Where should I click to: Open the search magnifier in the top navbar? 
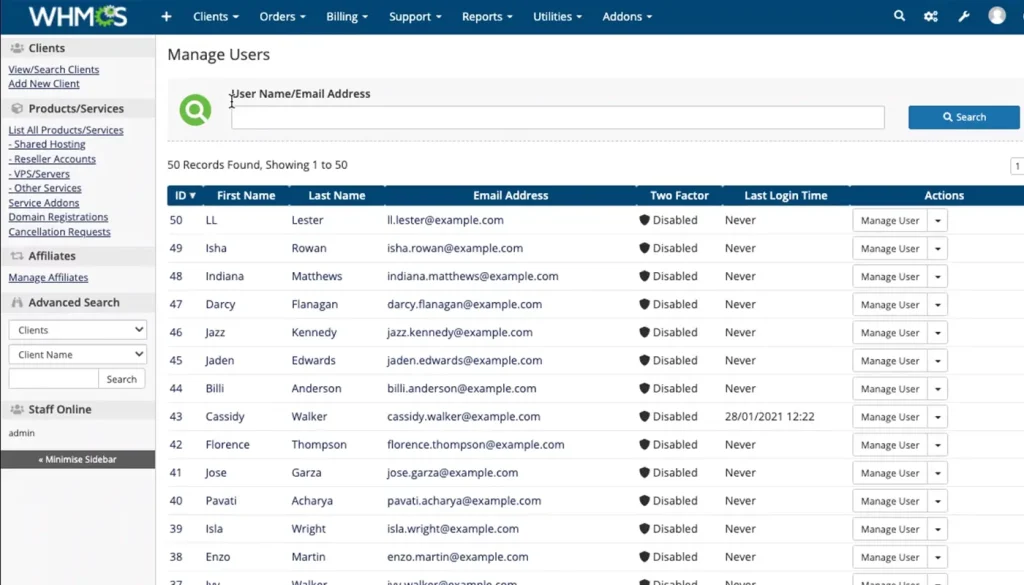(x=898, y=16)
